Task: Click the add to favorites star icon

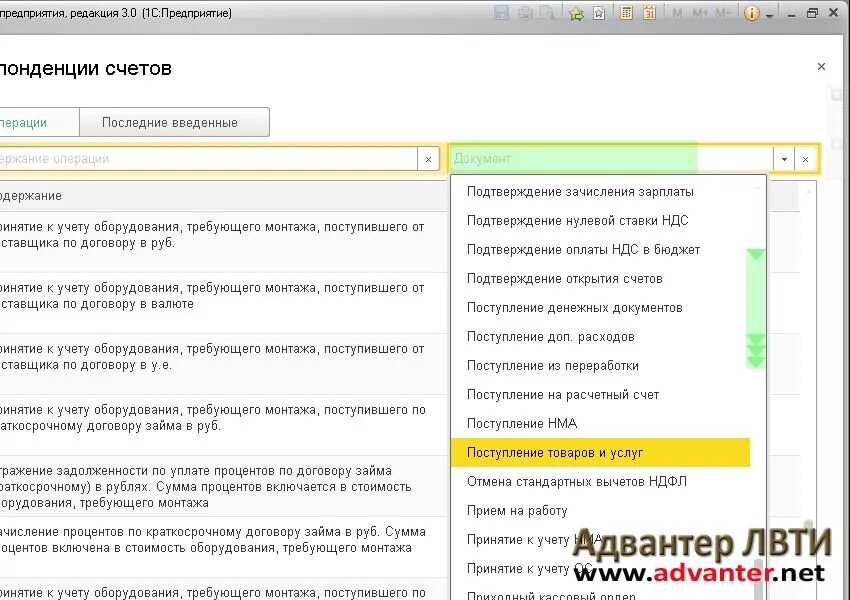Action: [574, 13]
